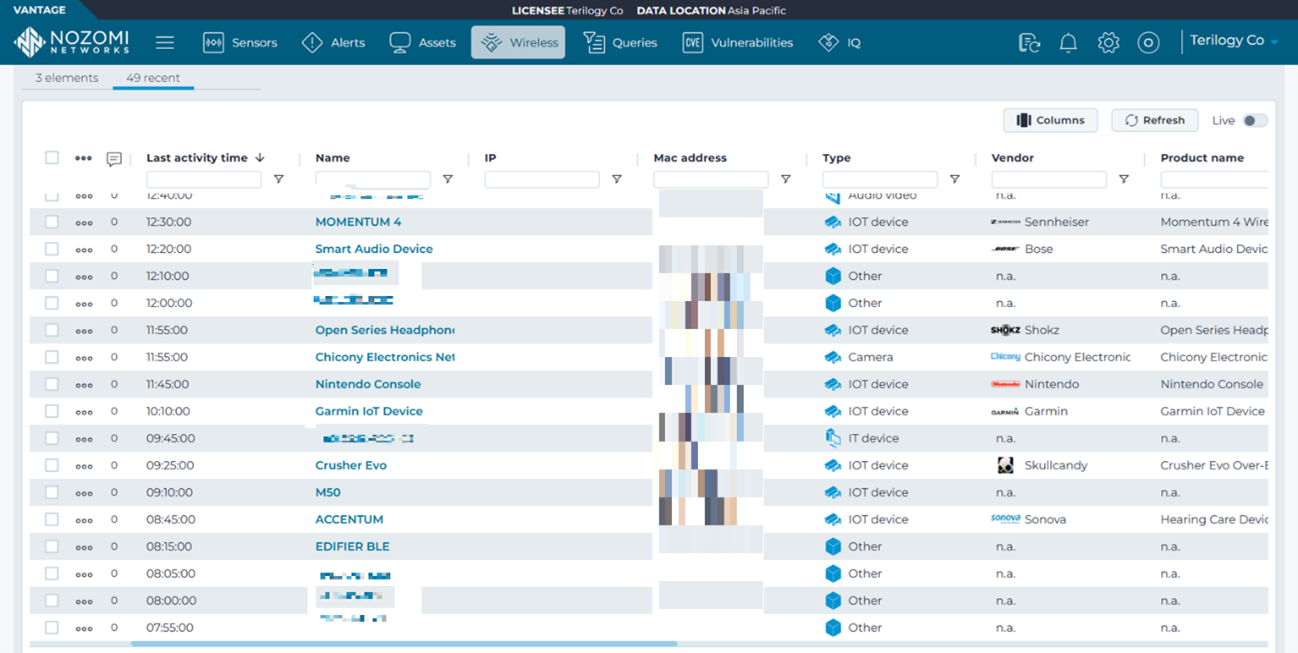Open the EDIFIER BLE device link
This screenshot has height=653, width=1298.
pyautogui.click(x=352, y=546)
